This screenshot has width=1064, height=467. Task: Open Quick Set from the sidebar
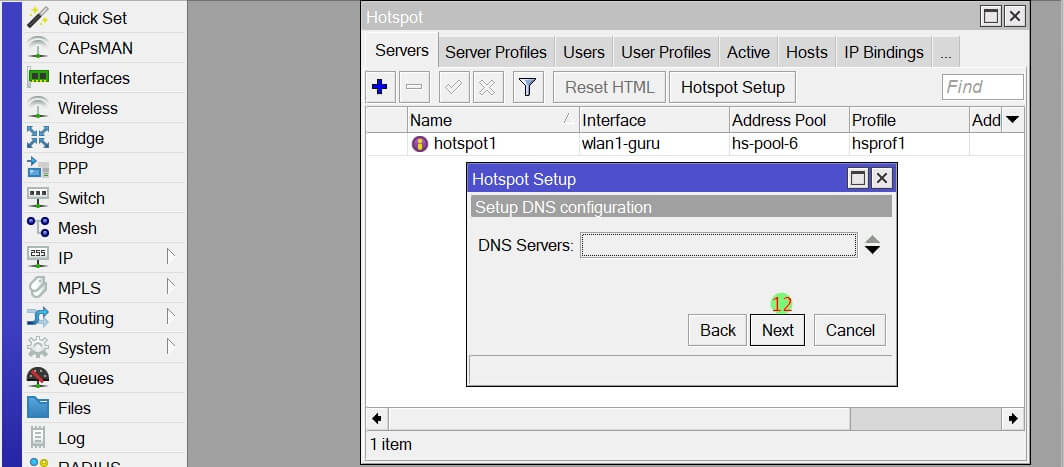[x=92, y=18]
